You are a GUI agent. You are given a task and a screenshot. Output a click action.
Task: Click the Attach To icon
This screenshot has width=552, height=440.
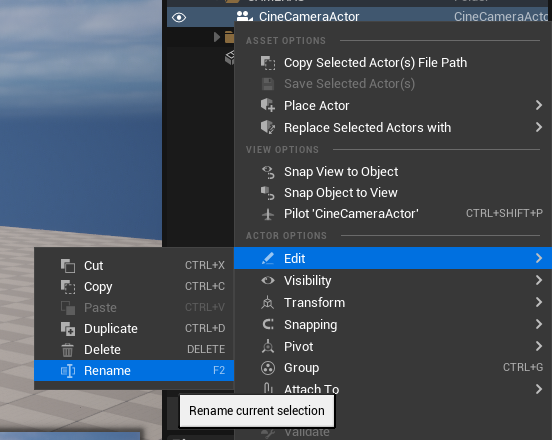point(268,388)
